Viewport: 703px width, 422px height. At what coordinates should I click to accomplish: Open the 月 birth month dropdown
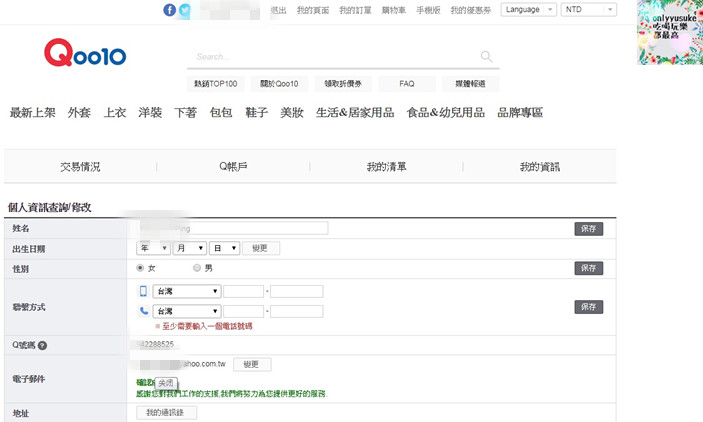click(x=190, y=248)
